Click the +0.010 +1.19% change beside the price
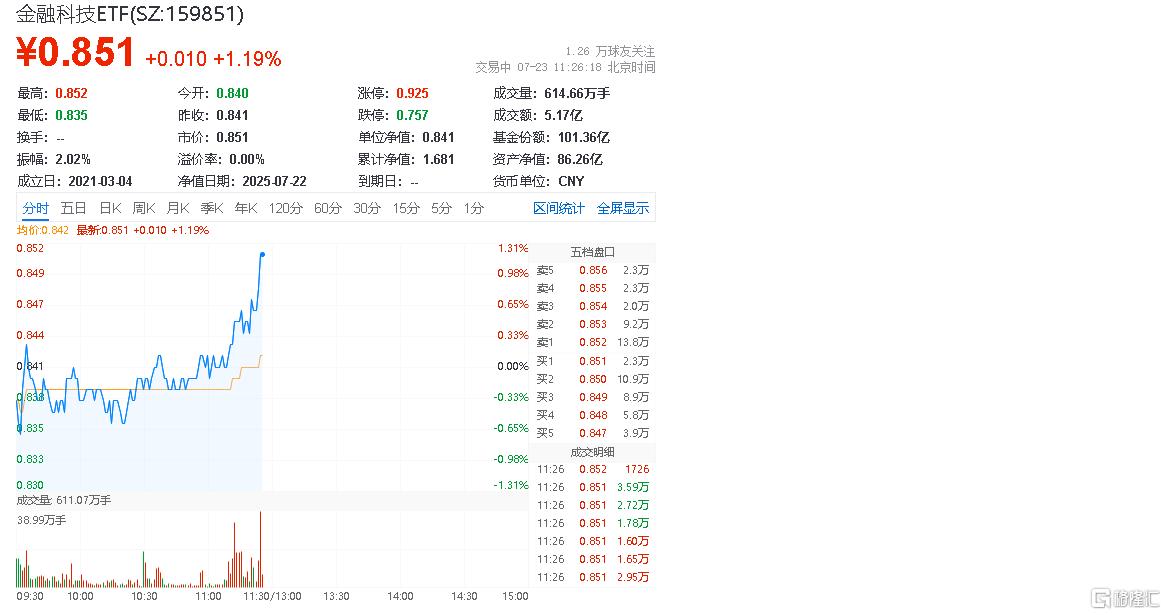The image size is (1166, 615). point(213,59)
